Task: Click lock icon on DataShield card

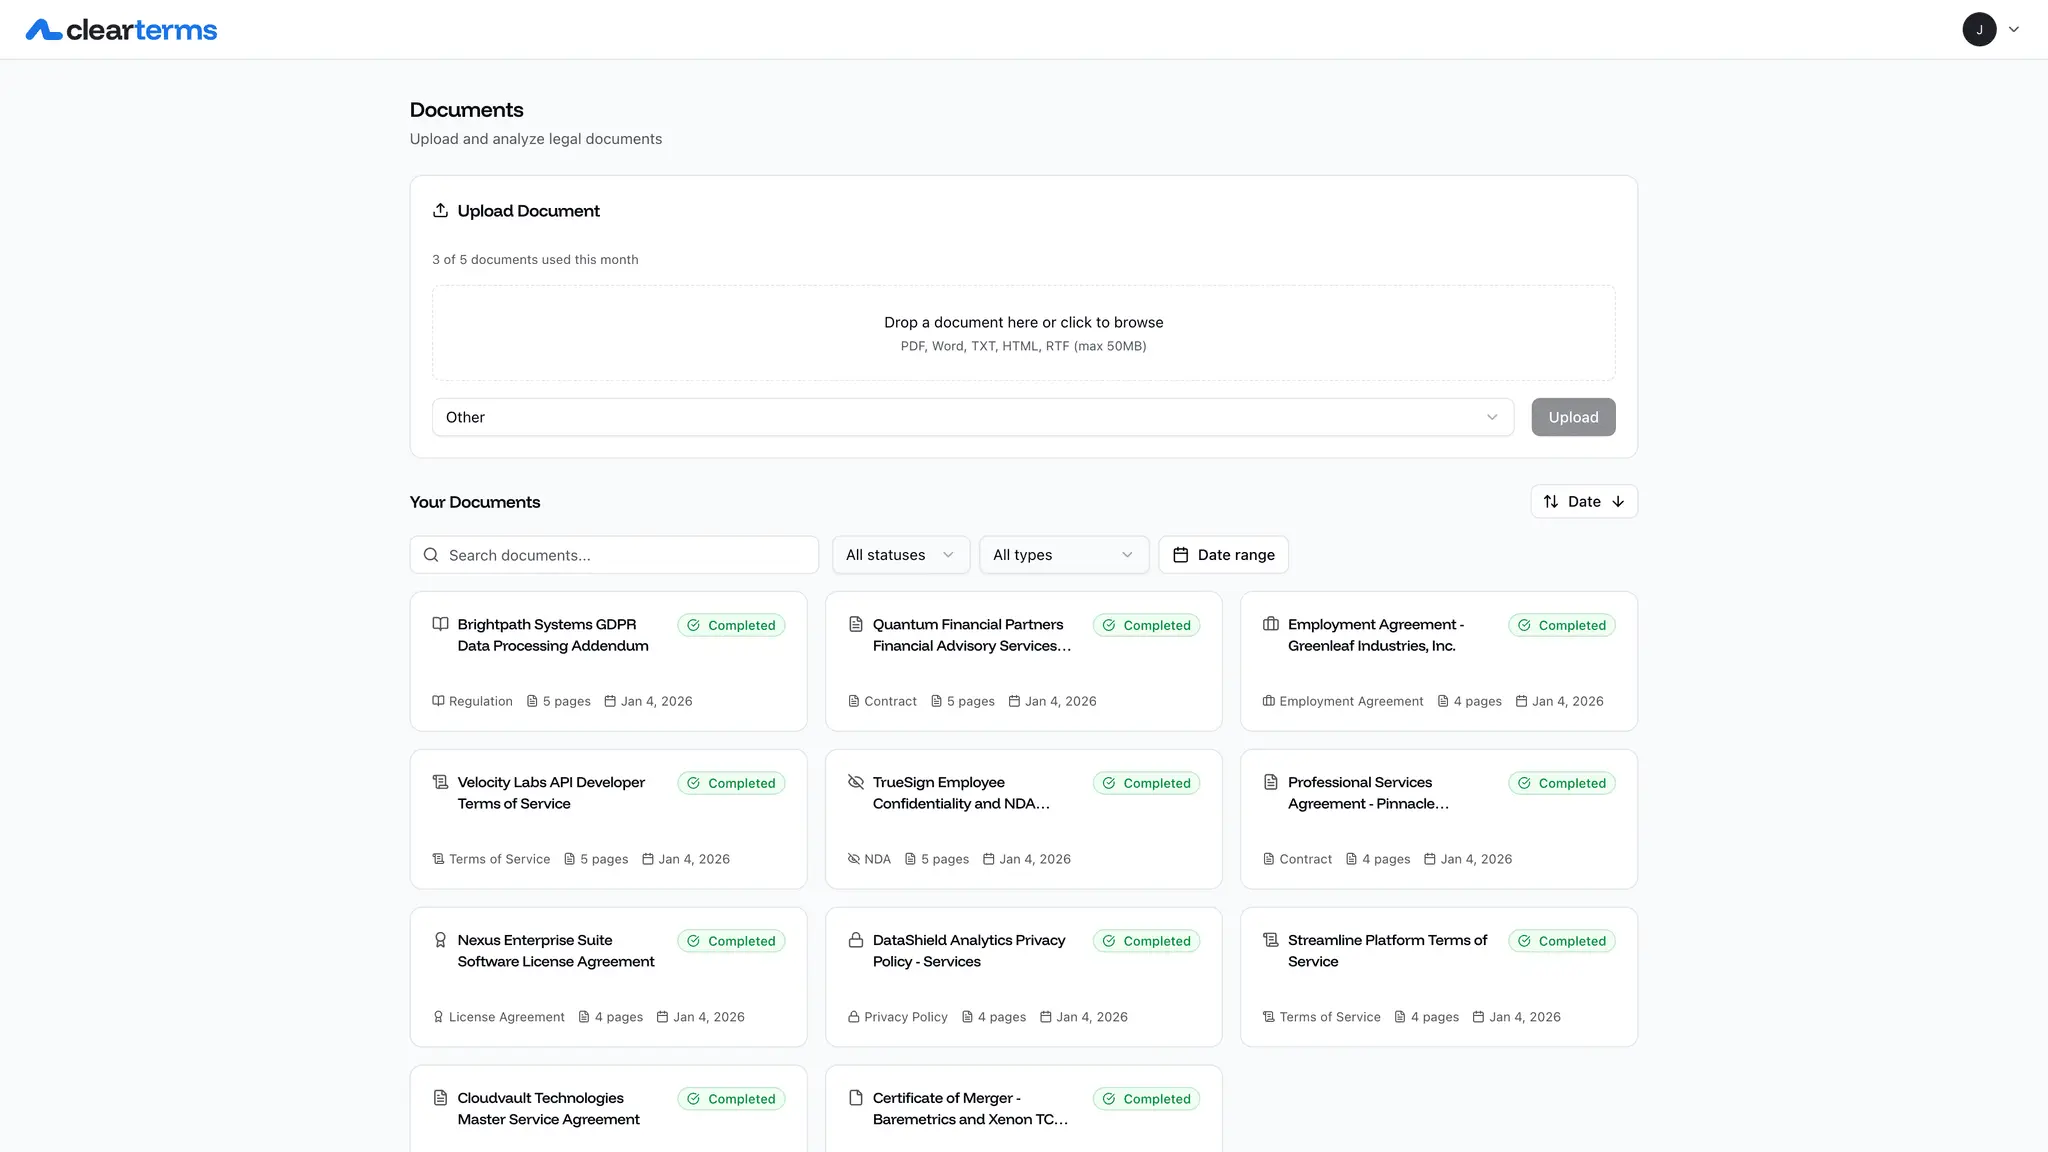Action: (x=856, y=940)
